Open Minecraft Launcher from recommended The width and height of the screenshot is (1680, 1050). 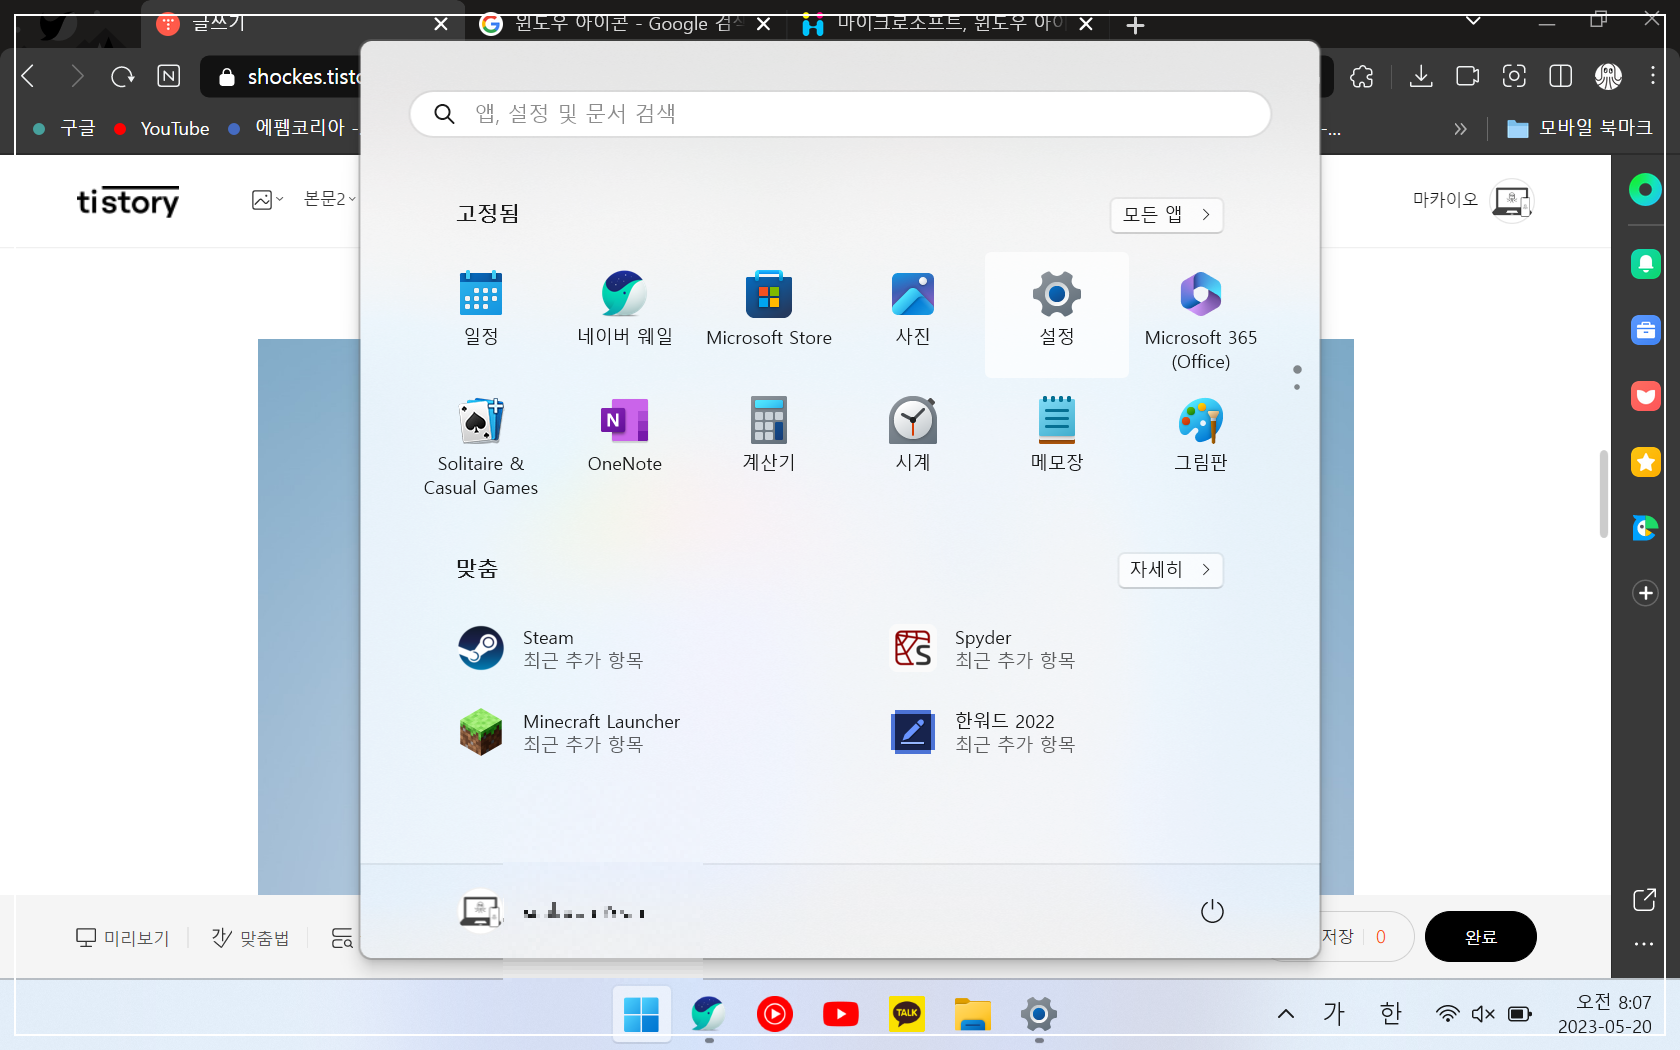570,732
